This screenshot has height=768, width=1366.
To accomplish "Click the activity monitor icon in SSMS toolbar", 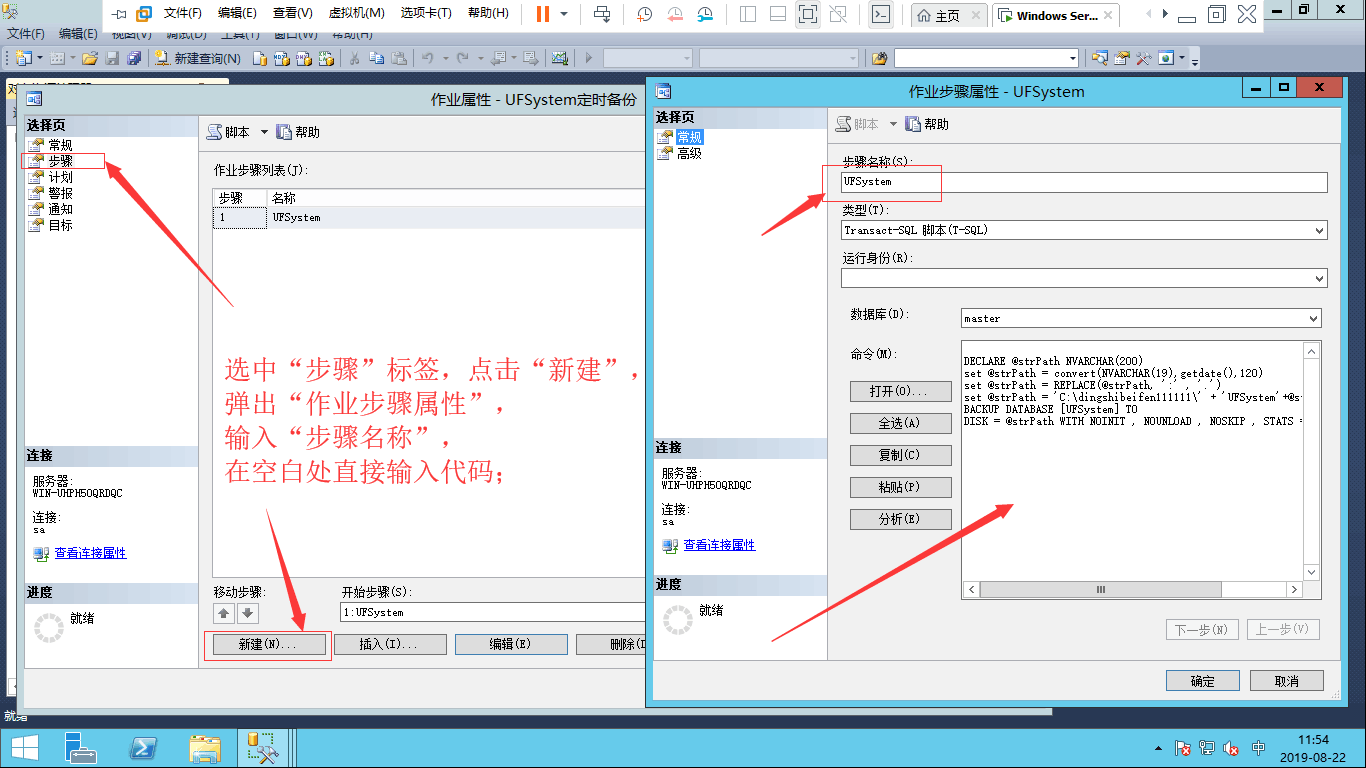I will (560, 58).
